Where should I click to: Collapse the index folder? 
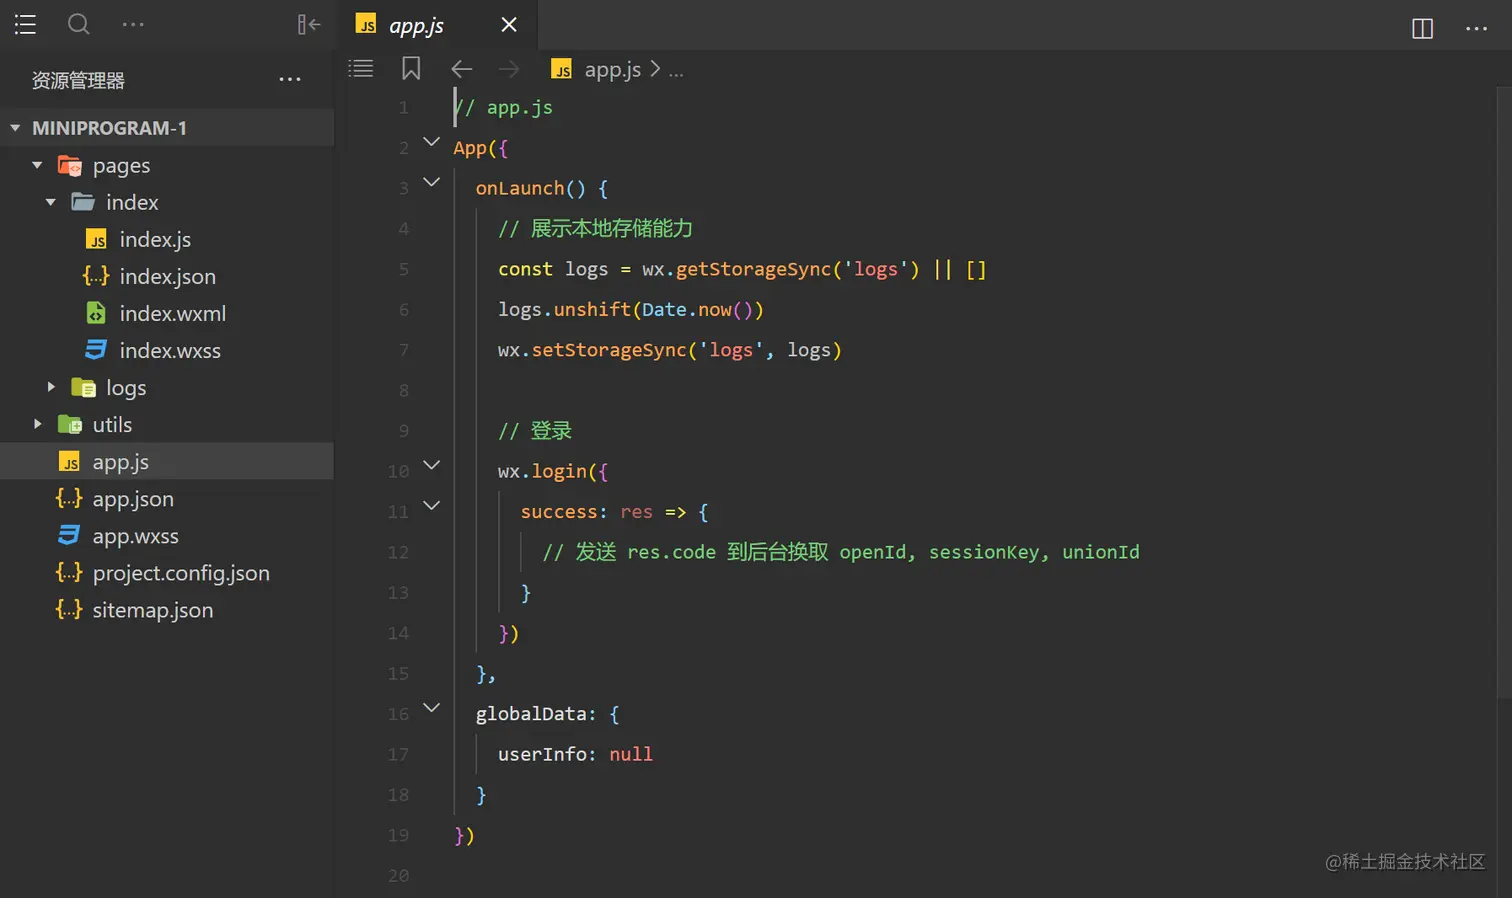coord(51,202)
